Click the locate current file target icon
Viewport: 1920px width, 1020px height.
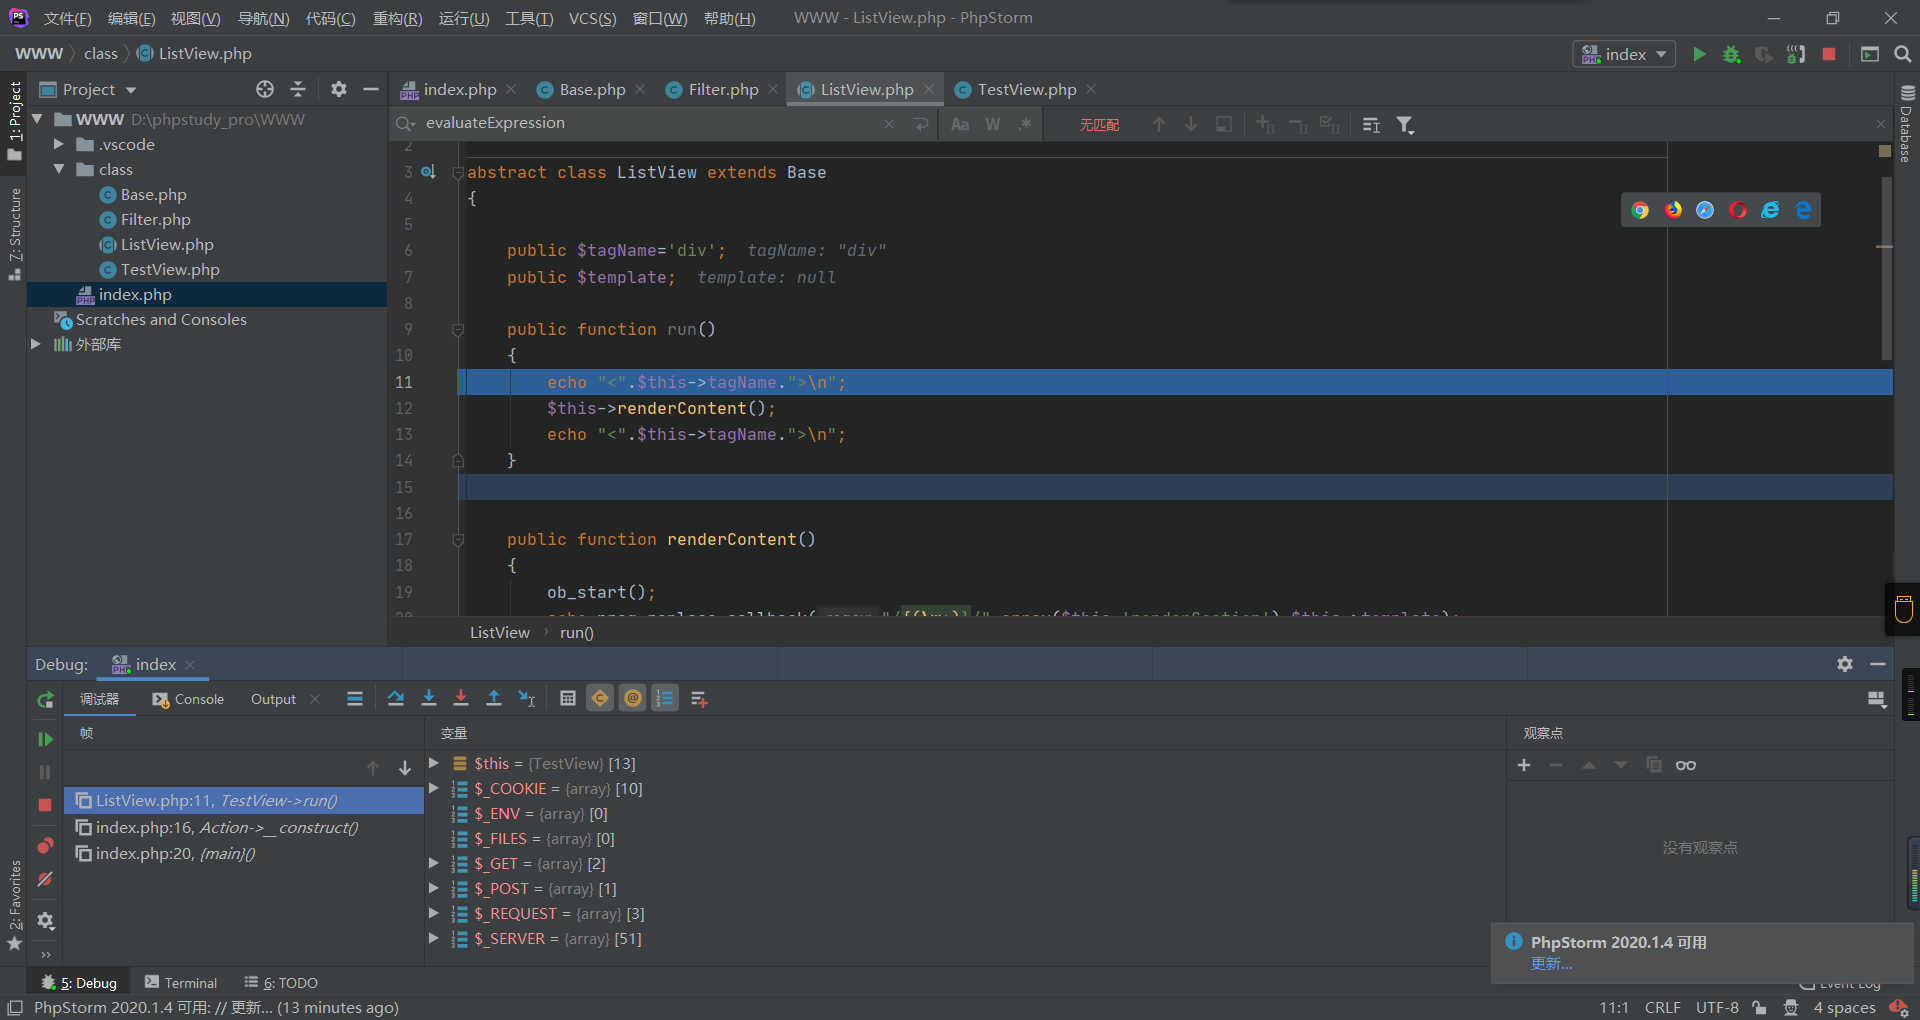pyautogui.click(x=265, y=89)
